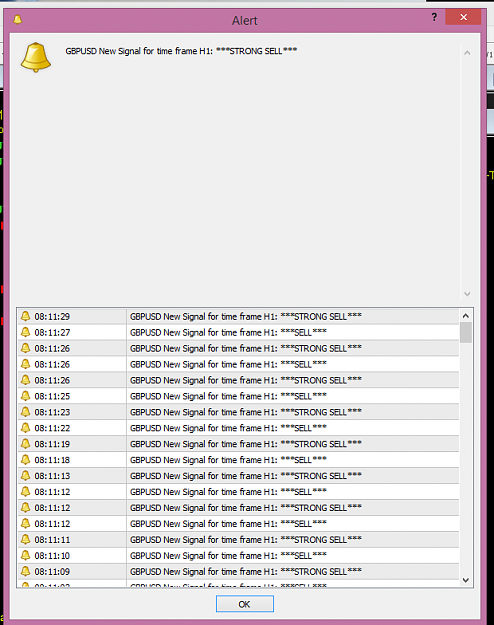Click the bell icon in the 08:11:09 row
The width and height of the screenshot is (494, 625).
[x=26, y=571]
